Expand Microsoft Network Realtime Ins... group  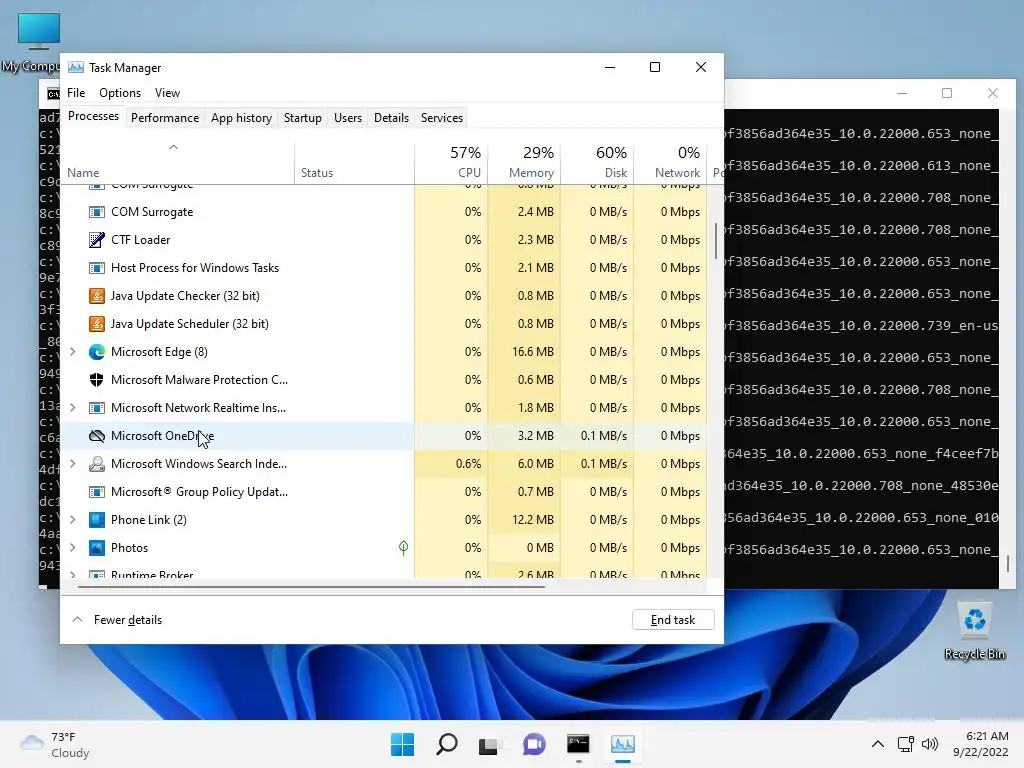(x=72, y=408)
